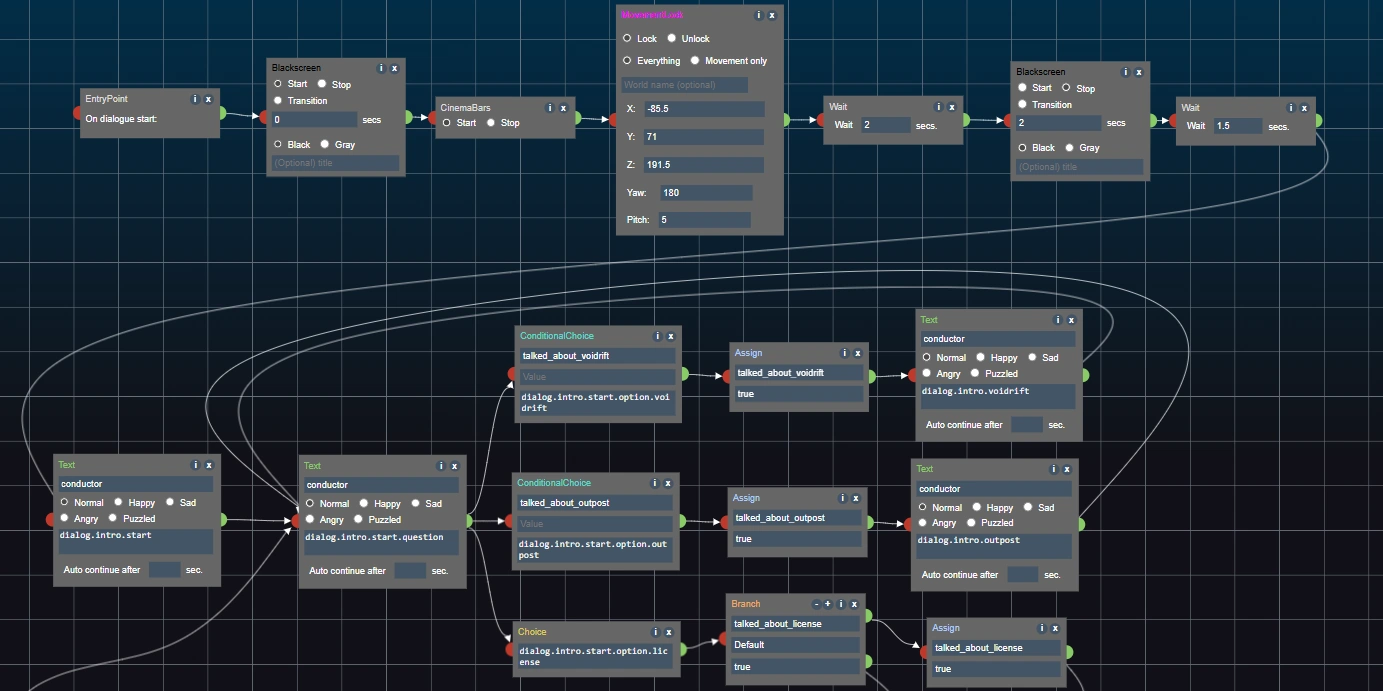The height and width of the screenshot is (691, 1383).
Task: Select Stop in the CinemaBars node
Action: [491, 123]
